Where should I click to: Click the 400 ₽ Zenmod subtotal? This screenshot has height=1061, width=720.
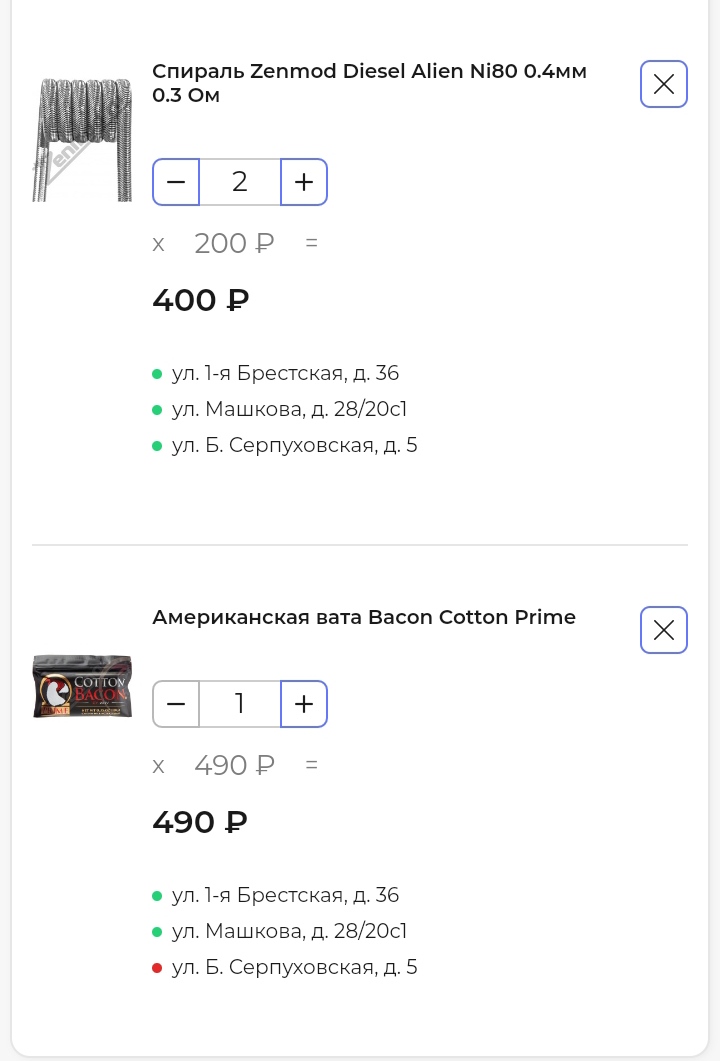(x=201, y=300)
